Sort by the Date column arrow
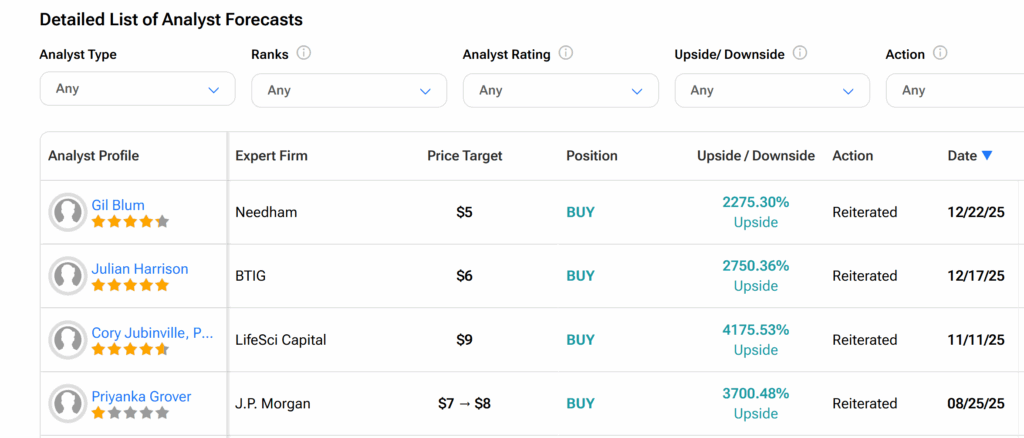 pos(987,156)
